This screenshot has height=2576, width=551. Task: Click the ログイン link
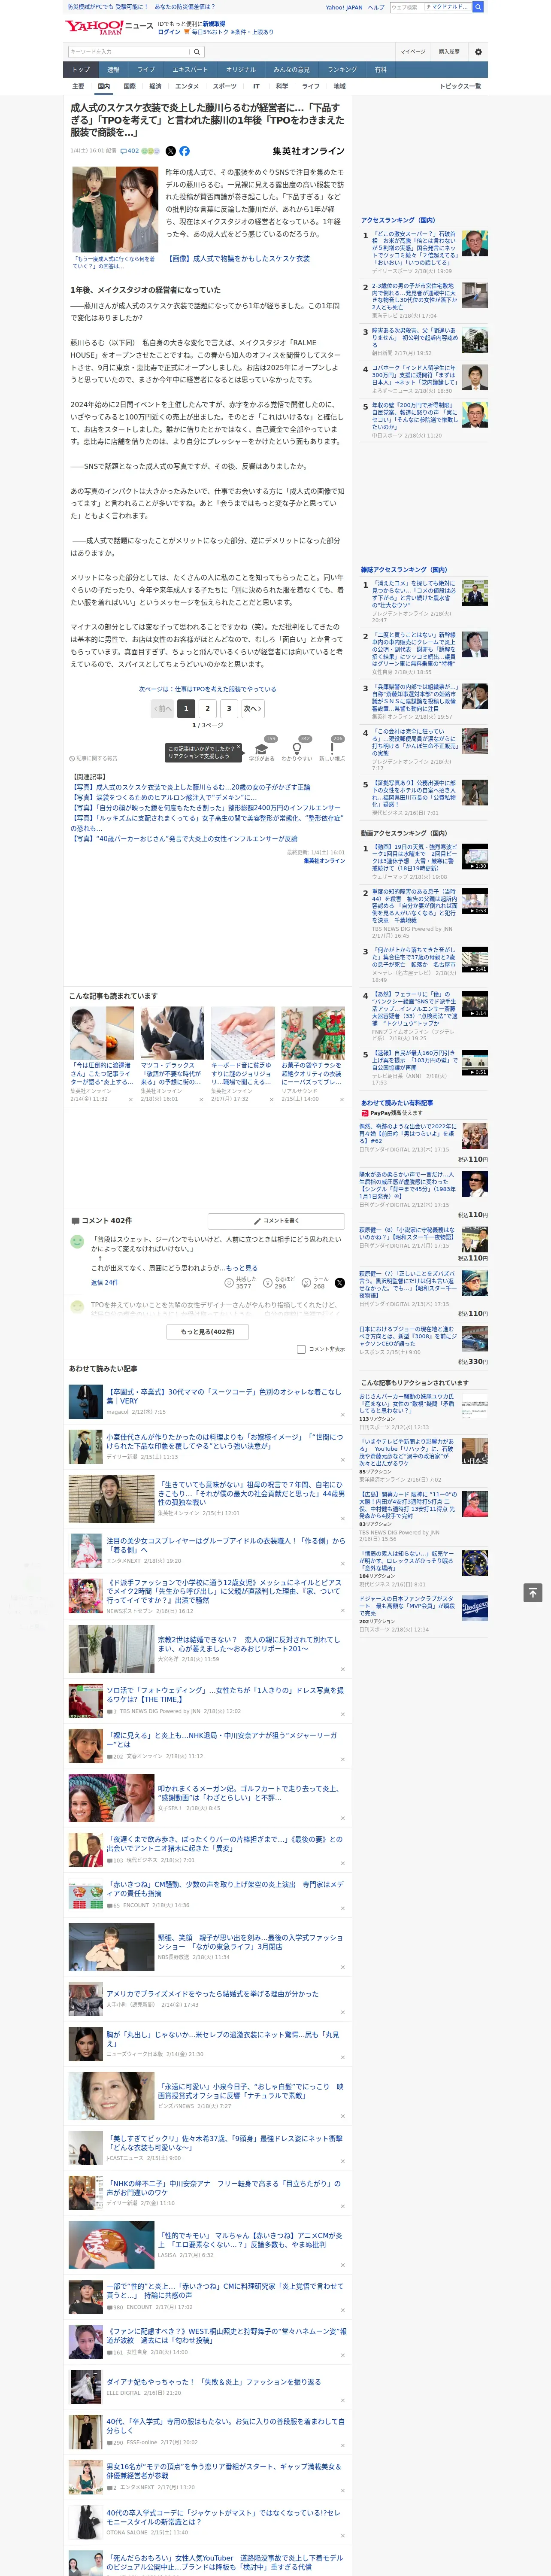pyautogui.click(x=169, y=32)
